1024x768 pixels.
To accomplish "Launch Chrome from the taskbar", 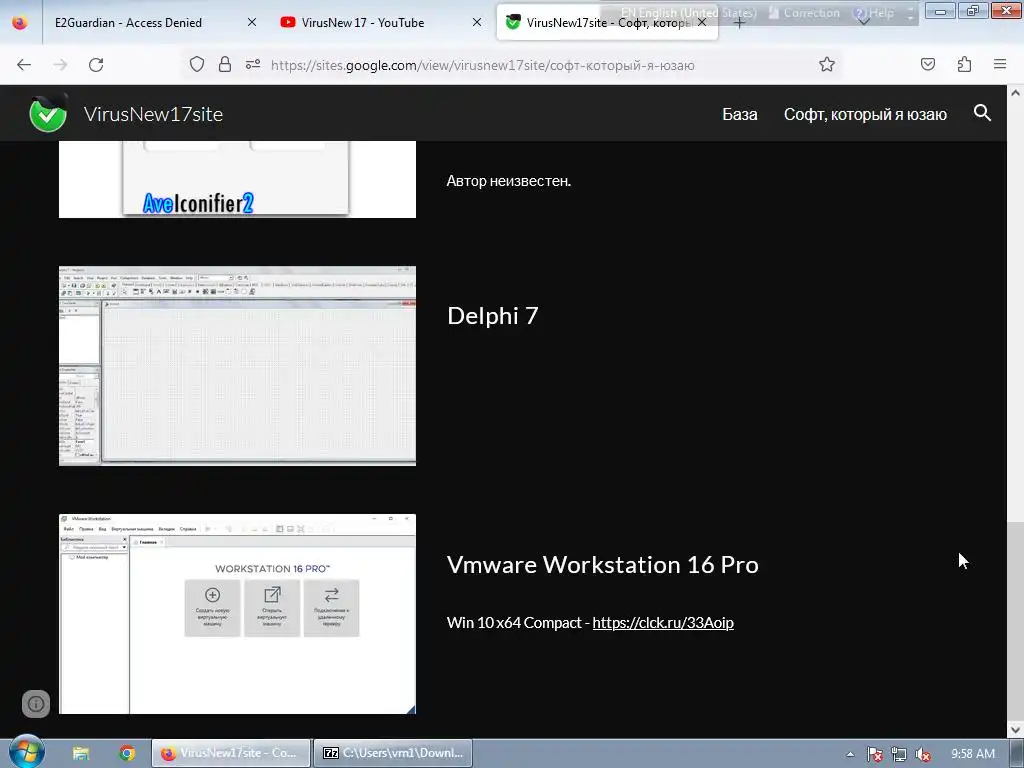I will point(127,753).
